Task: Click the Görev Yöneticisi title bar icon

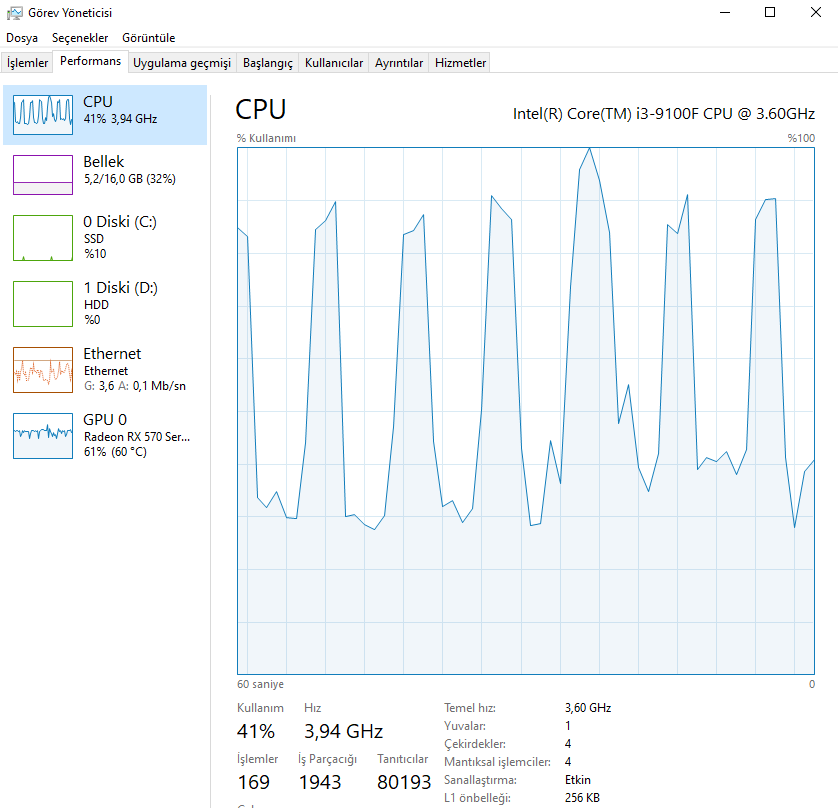Action: (14, 13)
